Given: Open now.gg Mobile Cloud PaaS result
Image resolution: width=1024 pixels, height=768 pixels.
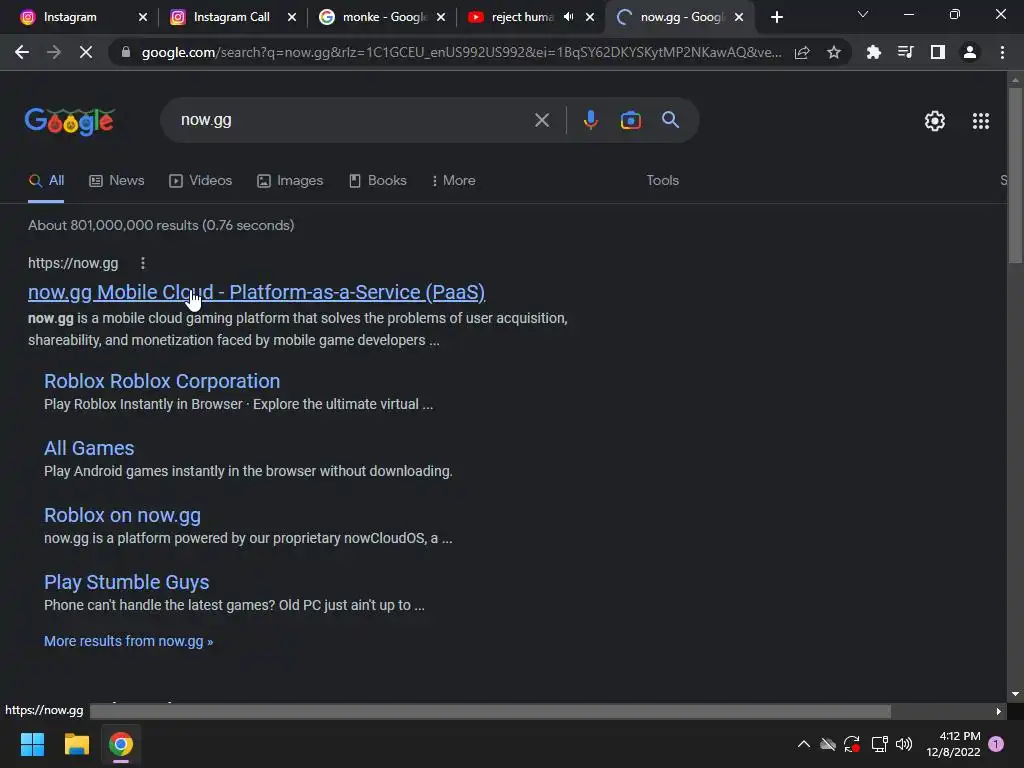Looking at the screenshot, I should pyautogui.click(x=257, y=292).
